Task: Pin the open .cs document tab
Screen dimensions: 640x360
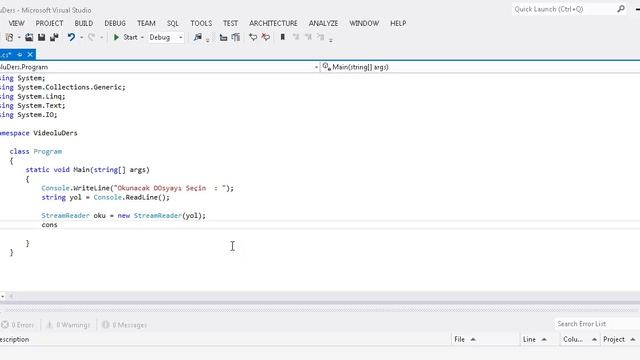Action: [20, 54]
